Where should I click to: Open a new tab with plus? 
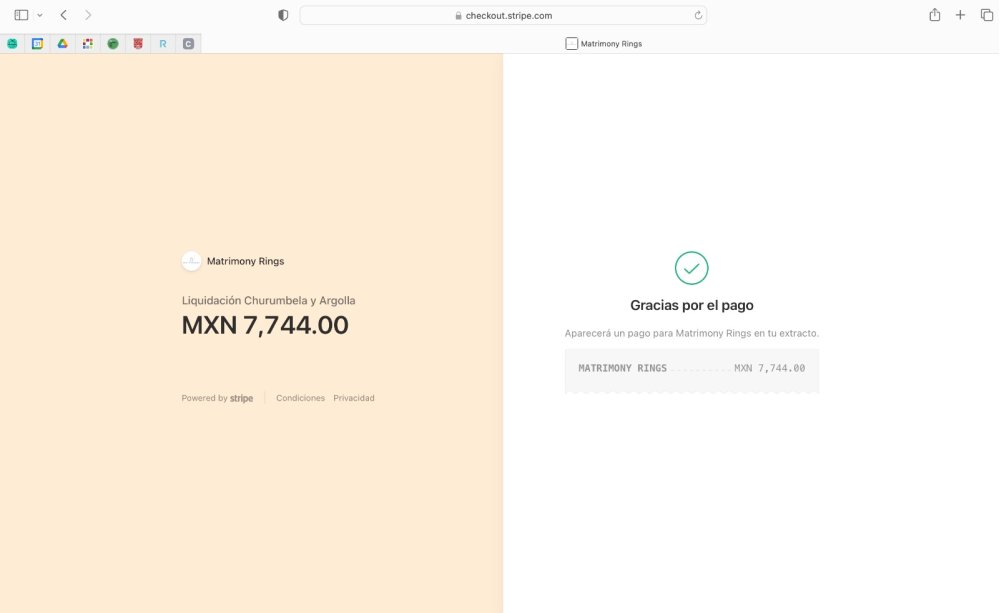point(960,15)
